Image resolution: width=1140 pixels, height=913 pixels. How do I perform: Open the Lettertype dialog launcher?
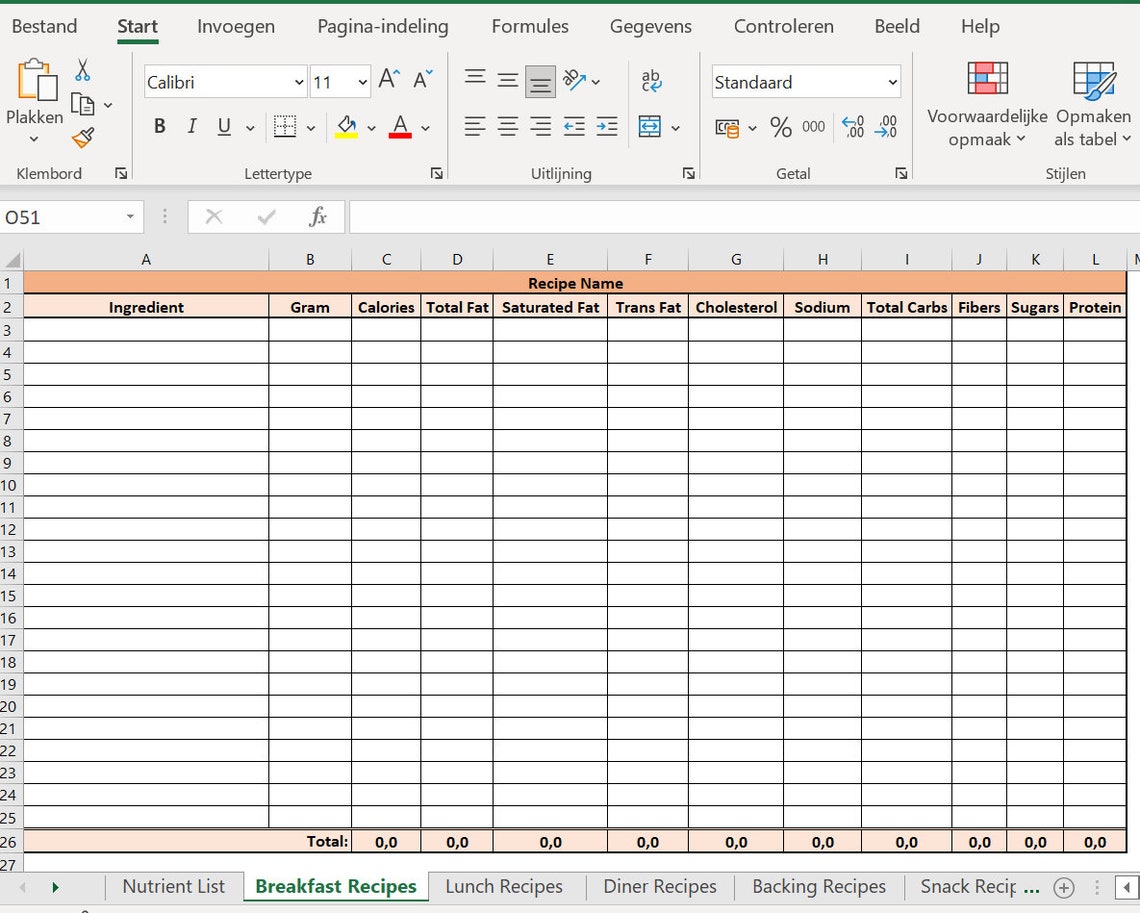(x=436, y=172)
